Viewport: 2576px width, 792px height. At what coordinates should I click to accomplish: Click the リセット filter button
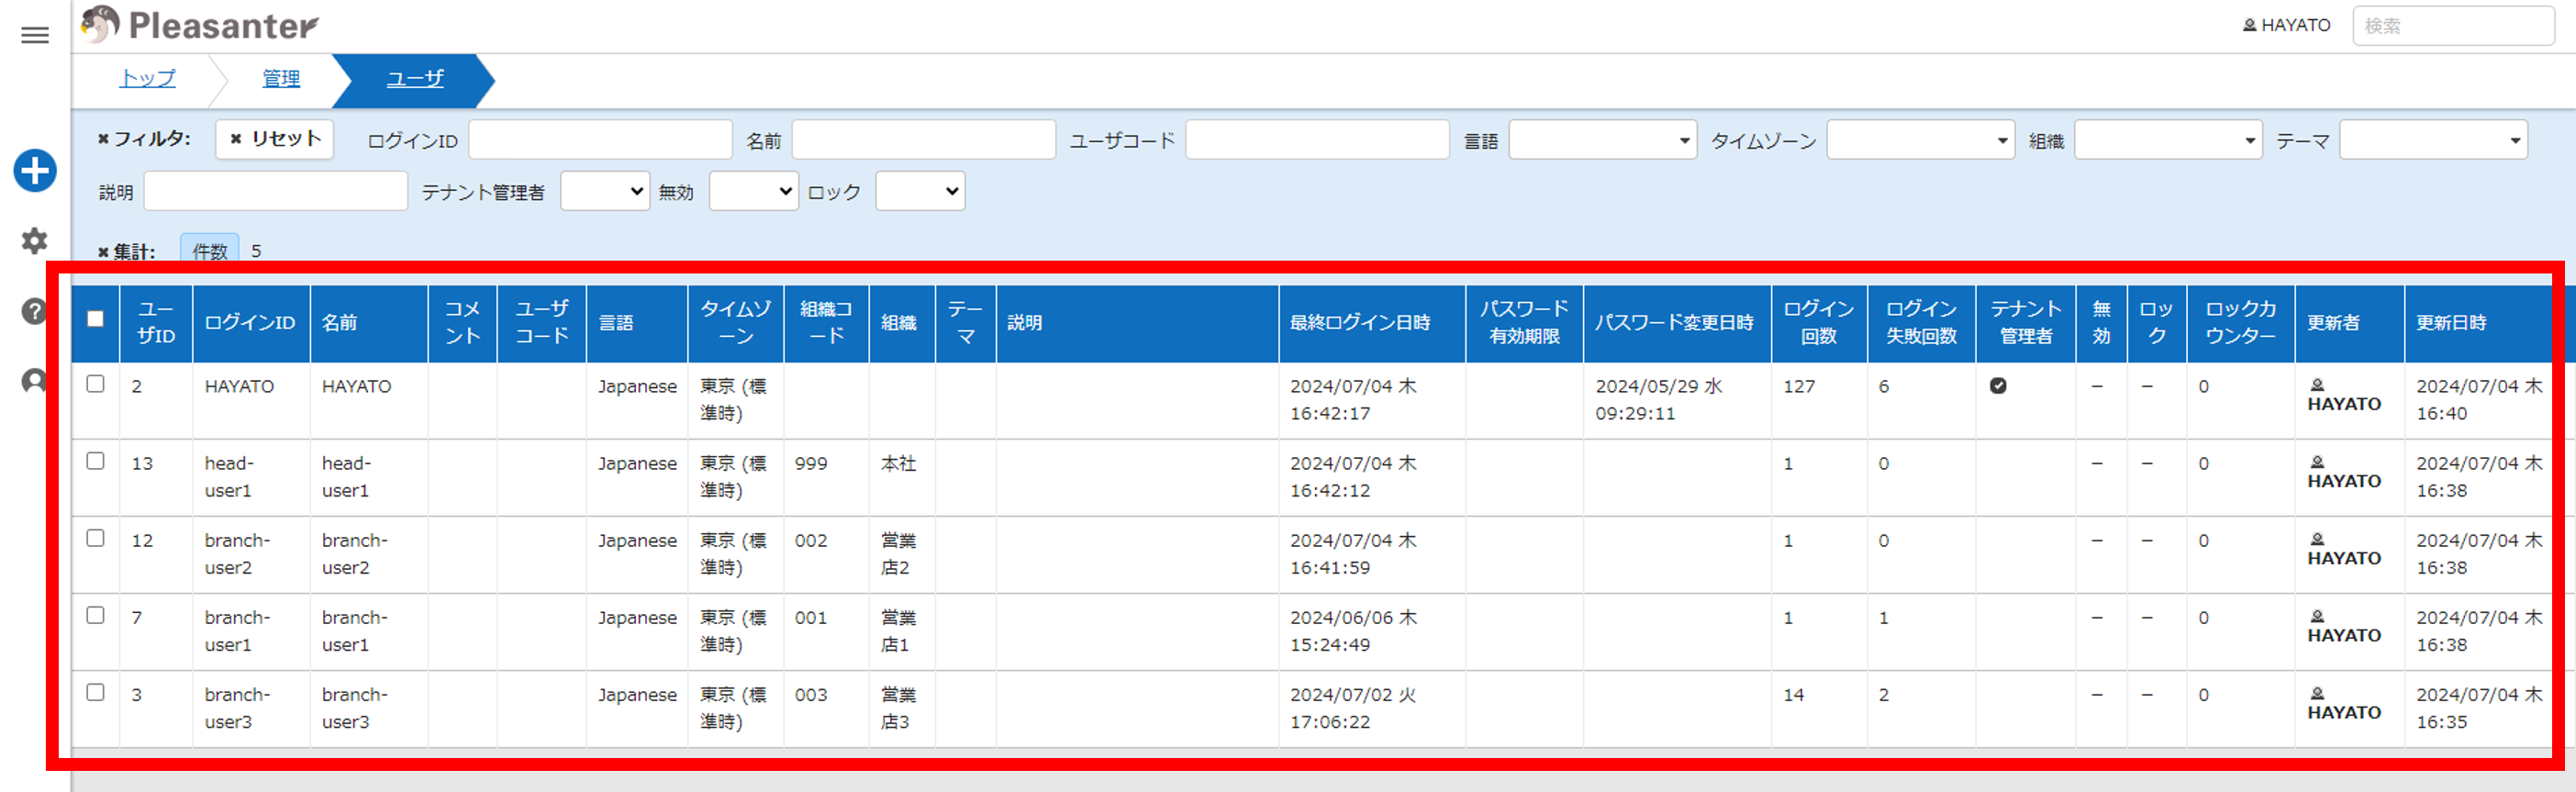click(x=275, y=139)
